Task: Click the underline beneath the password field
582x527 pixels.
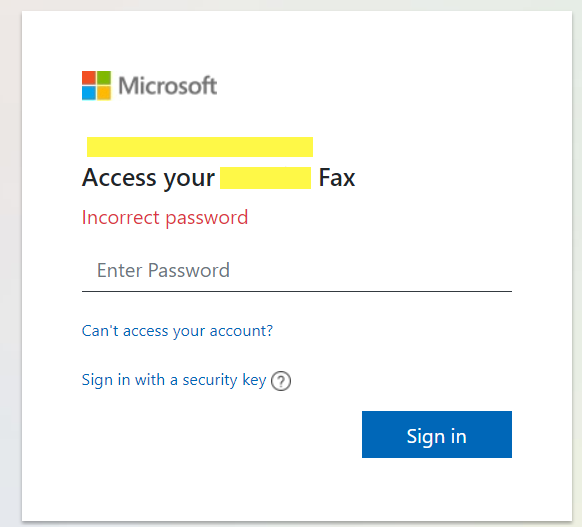Action: pos(297,292)
